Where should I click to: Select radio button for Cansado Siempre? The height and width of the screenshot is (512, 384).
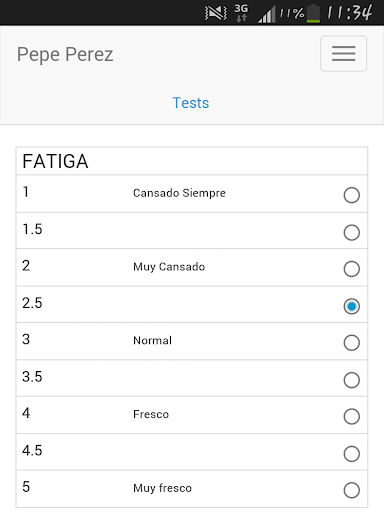click(351, 195)
